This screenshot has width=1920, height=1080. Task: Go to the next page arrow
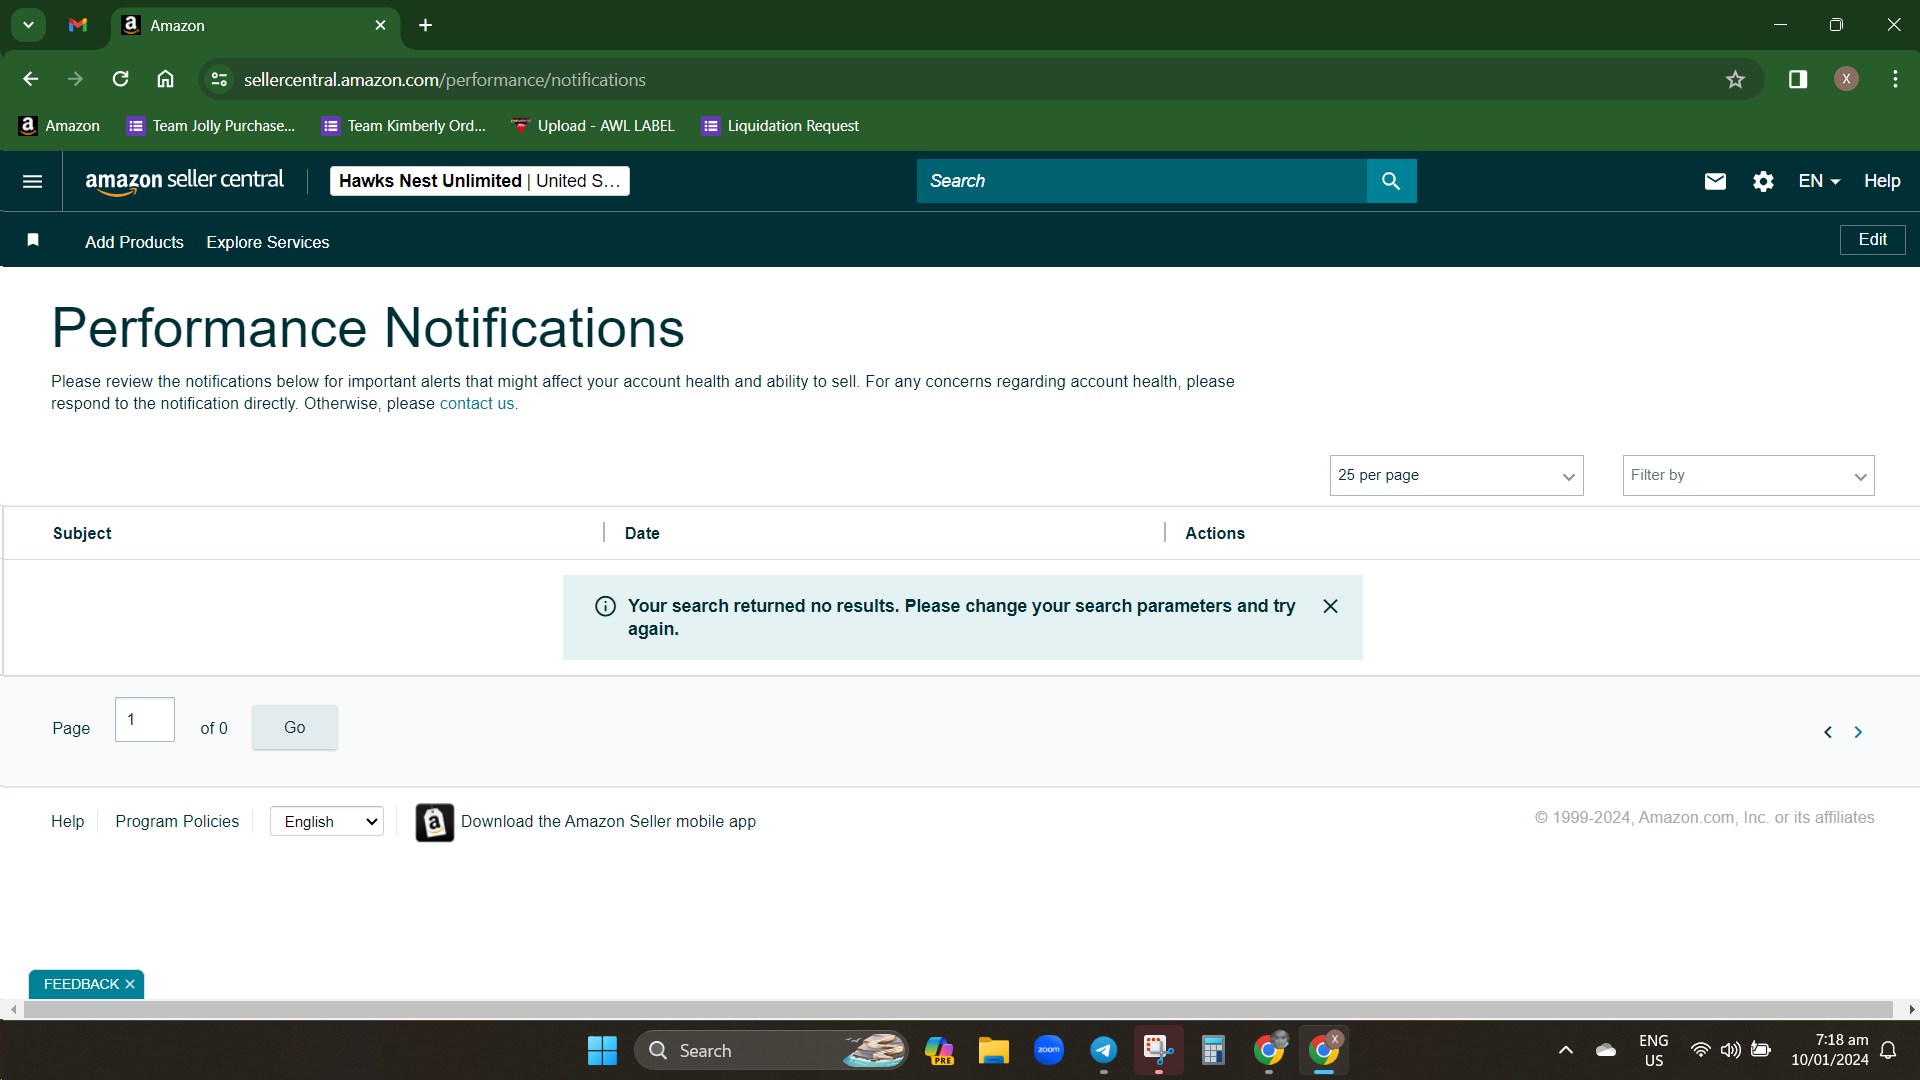[x=1858, y=732]
